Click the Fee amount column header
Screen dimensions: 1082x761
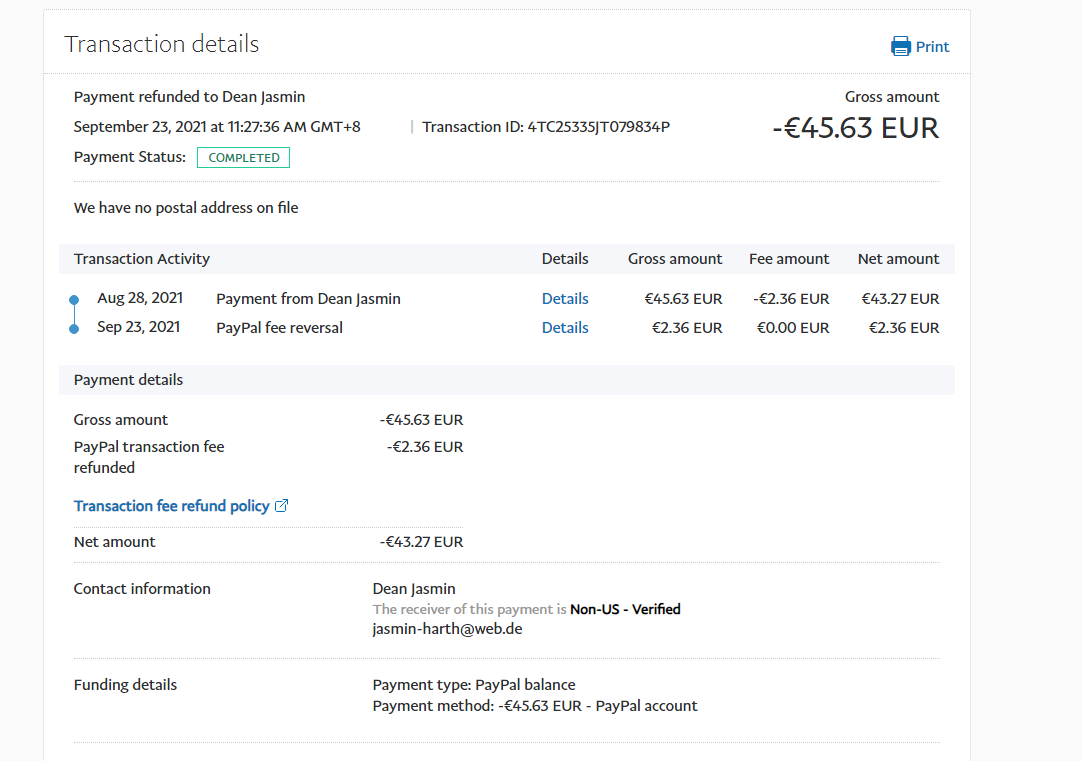point(788,259)
